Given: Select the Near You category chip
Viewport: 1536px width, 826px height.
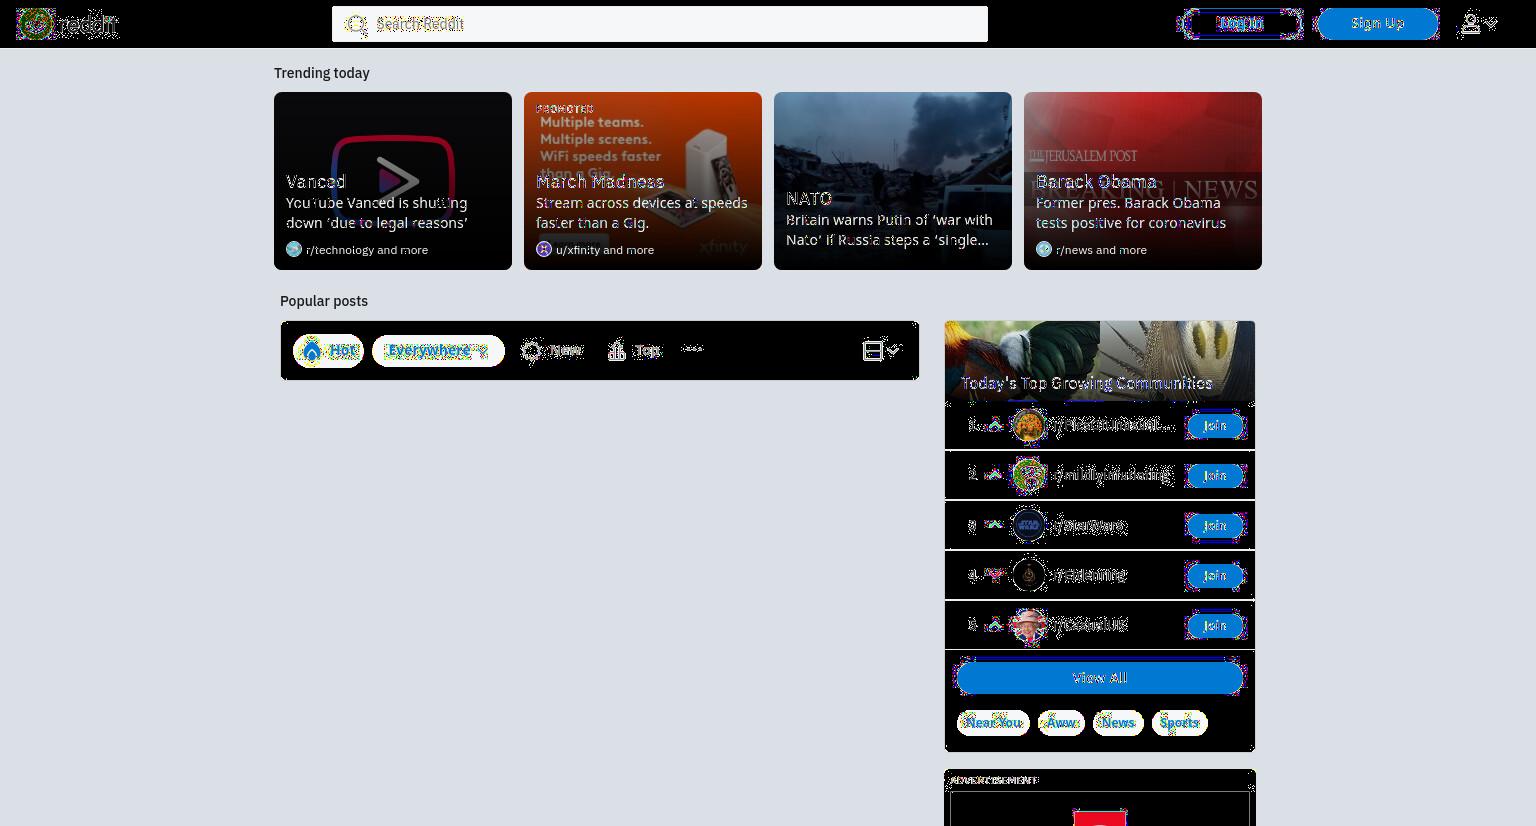Looking at the screenshot, I should [x=993, y=722].
